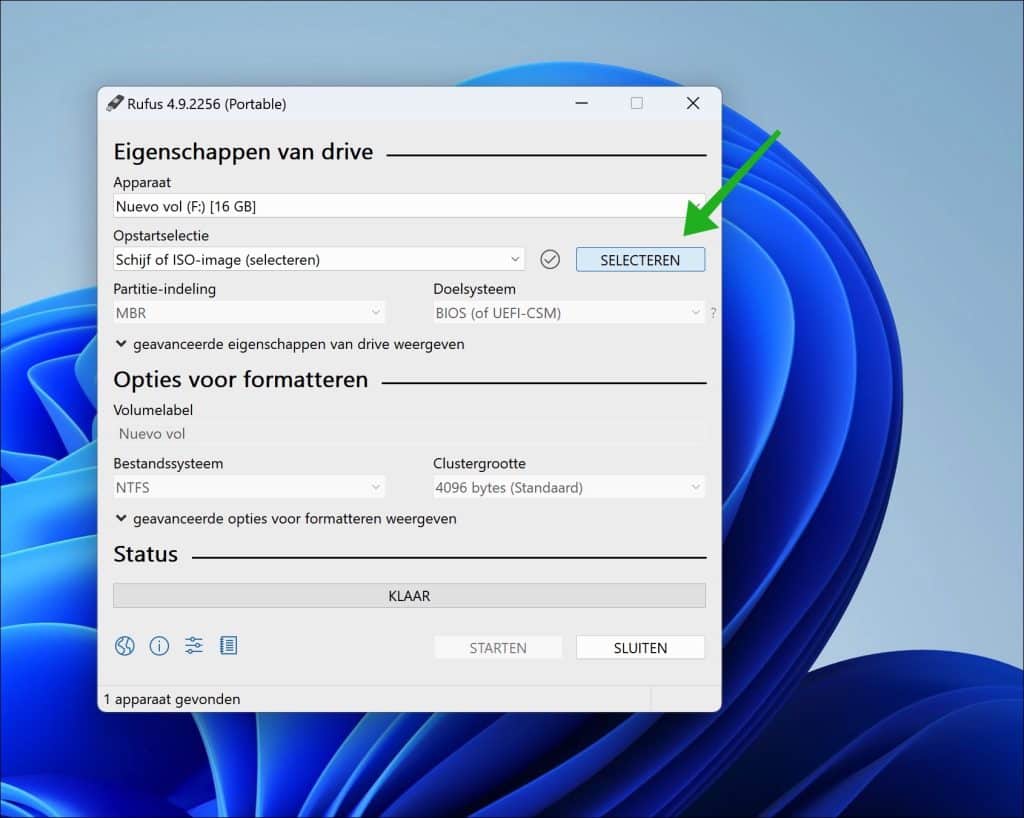
Task: Open the language globe icon
Action: [x=124, y=646]
